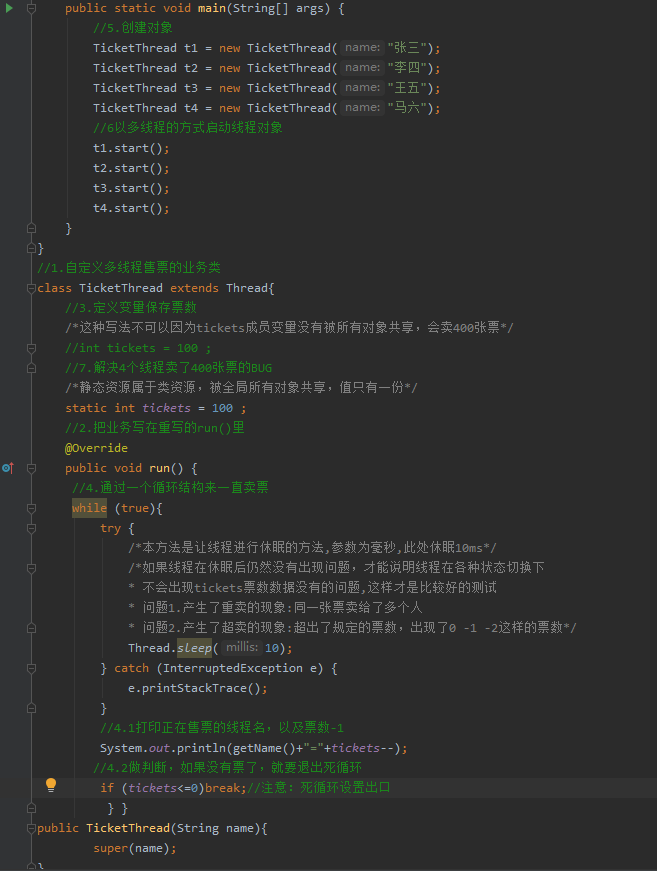Collapse the while (true) loop block
The image size is (659, 871).
coord(32,508)
